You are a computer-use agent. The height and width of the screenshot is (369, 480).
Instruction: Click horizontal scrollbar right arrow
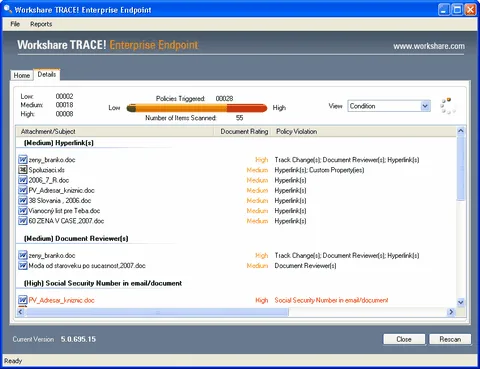click(451, 312)
